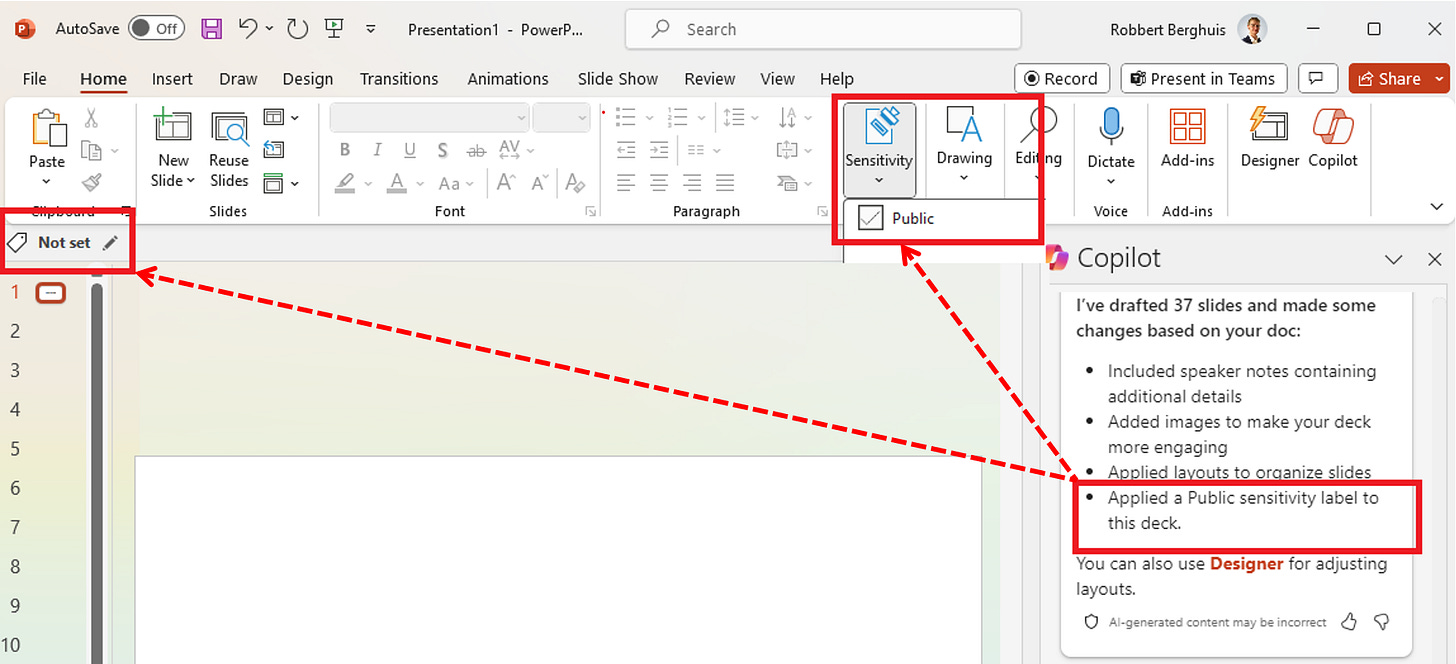Switch to the Transitions tab
1456x664 pixels.
coord(399,79)
